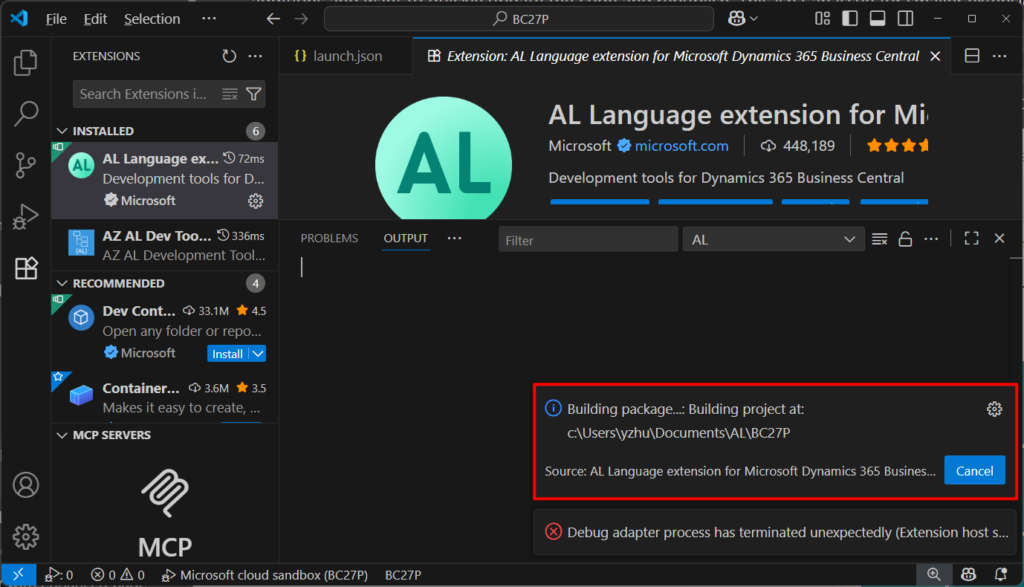Open the notification settings gear icon
This screenshot has height=587, width=1024.
coord(993,409)
